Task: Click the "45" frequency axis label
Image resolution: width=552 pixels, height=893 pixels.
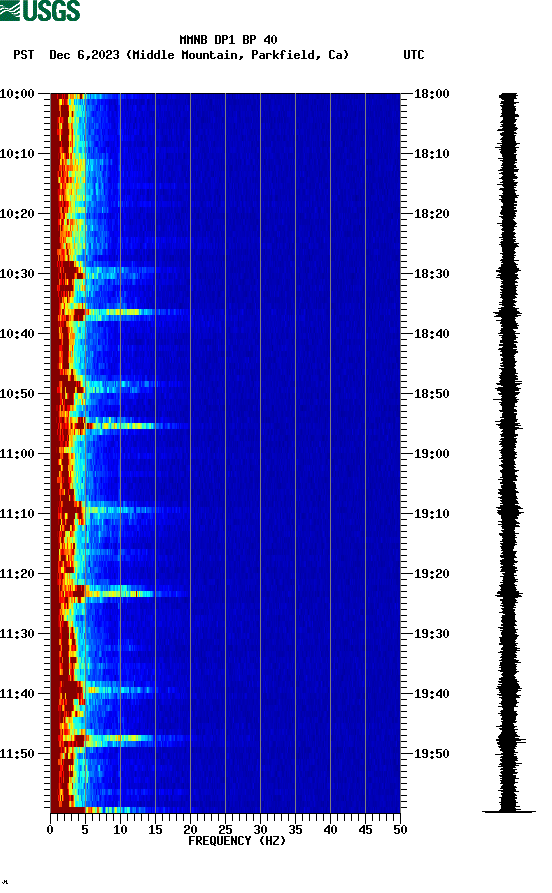Action: click(365, 830)
